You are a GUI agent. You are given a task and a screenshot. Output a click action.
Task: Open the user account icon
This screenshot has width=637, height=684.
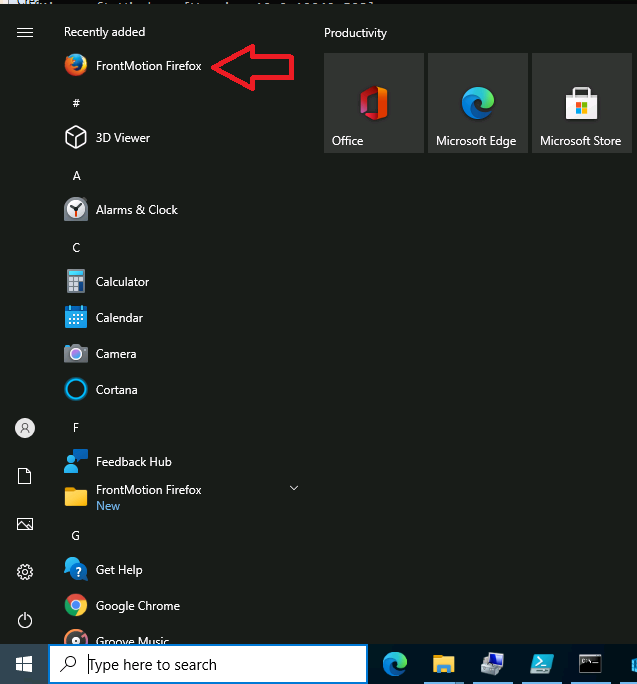pos(25,428)
